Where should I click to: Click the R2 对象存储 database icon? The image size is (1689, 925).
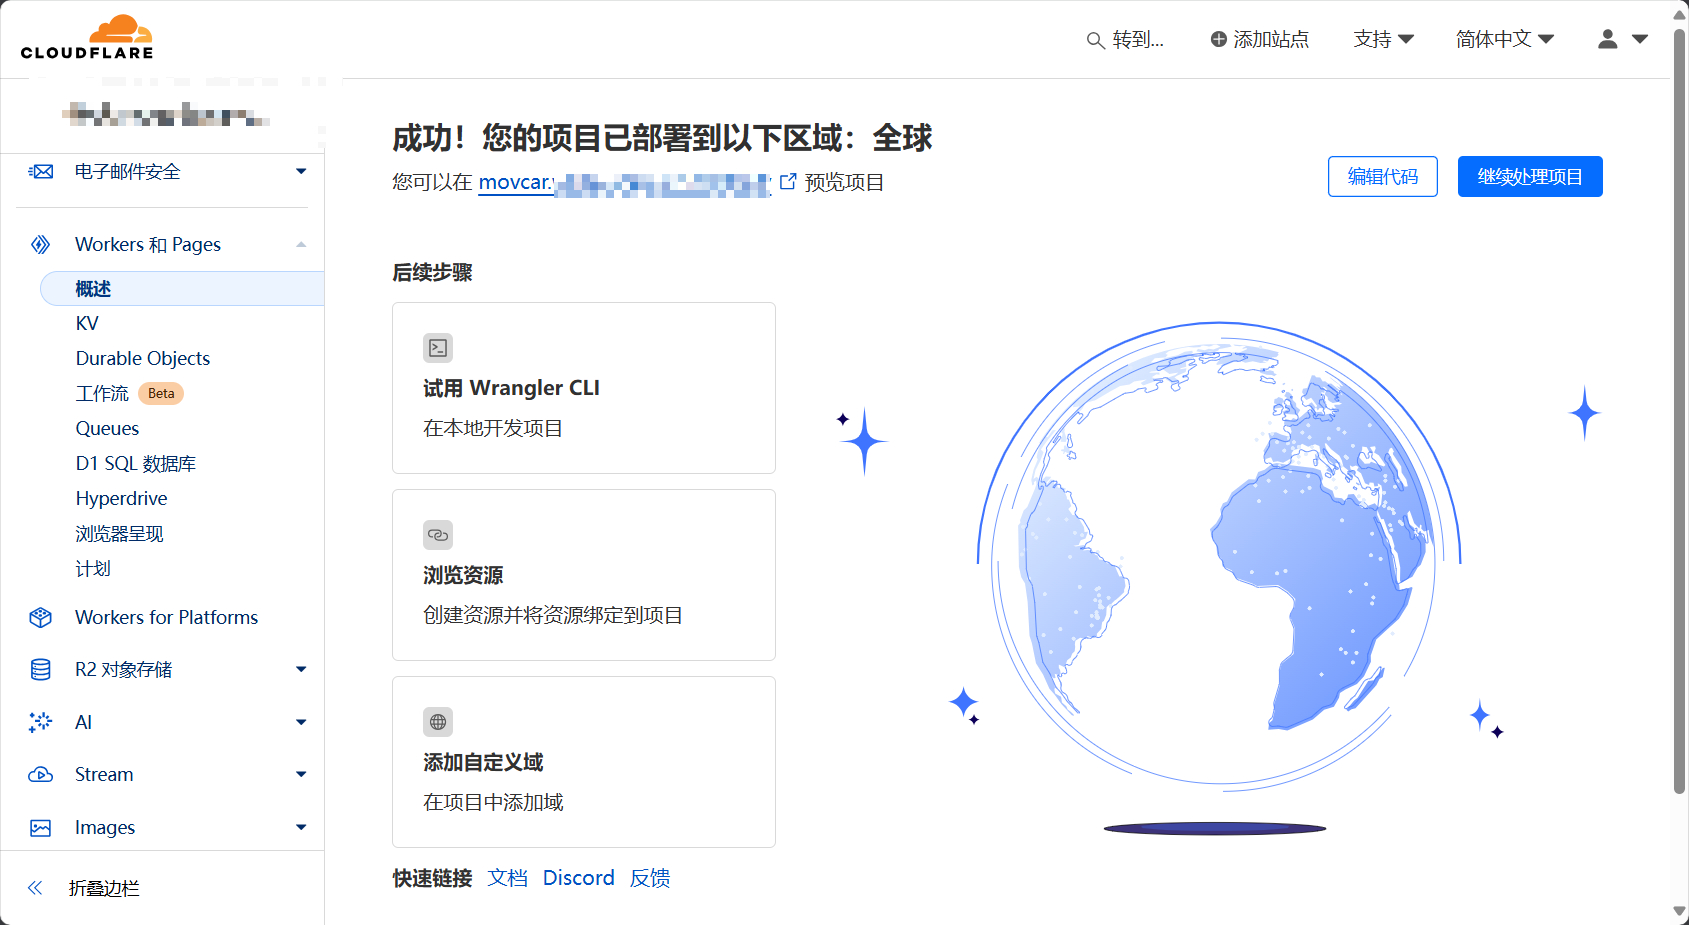(x=40, y=669)
